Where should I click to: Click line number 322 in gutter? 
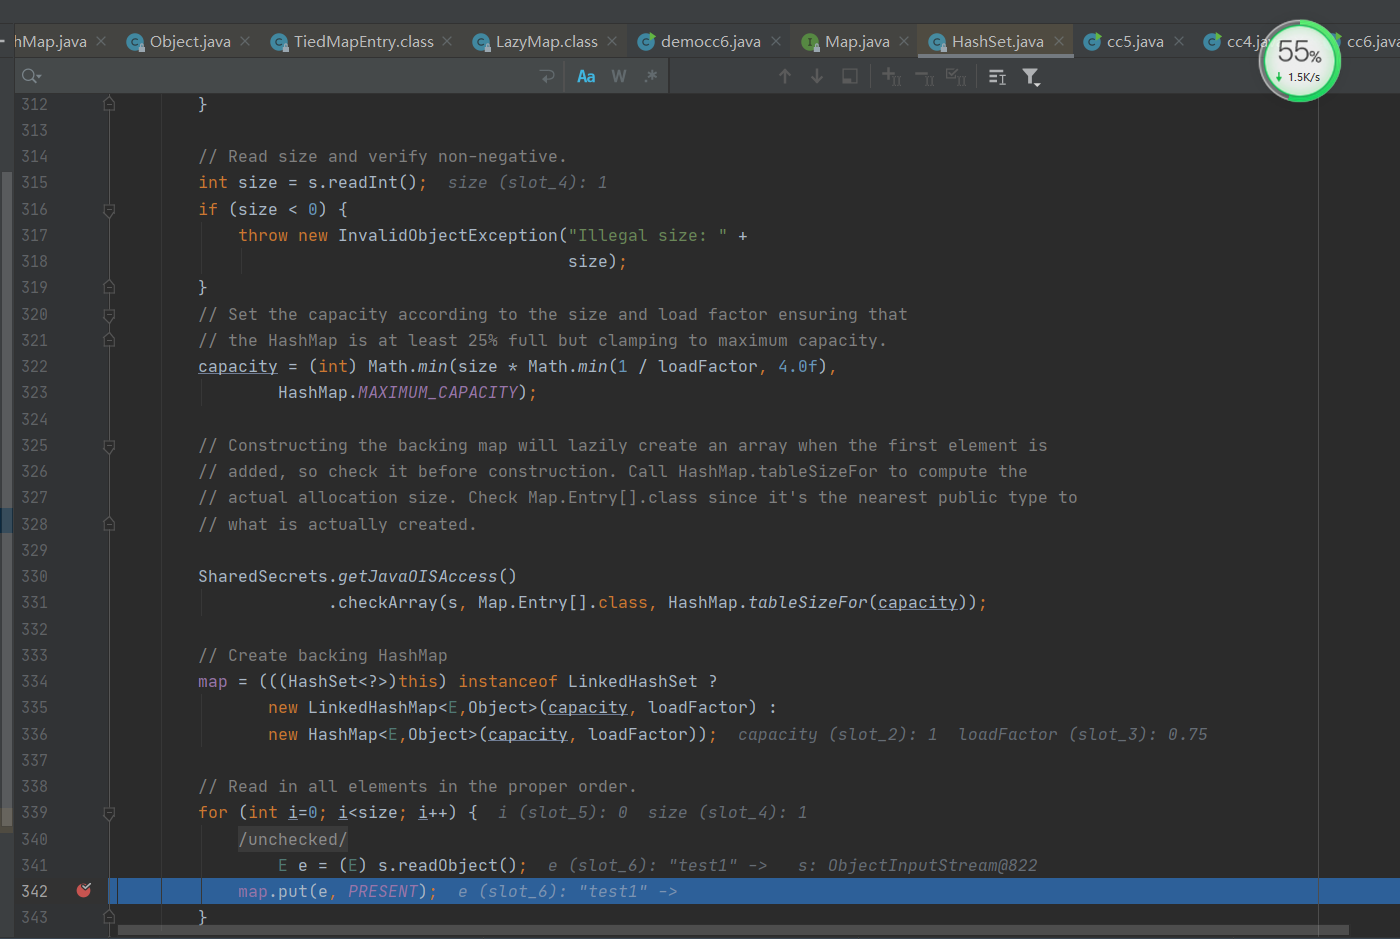tap(34, 366)
